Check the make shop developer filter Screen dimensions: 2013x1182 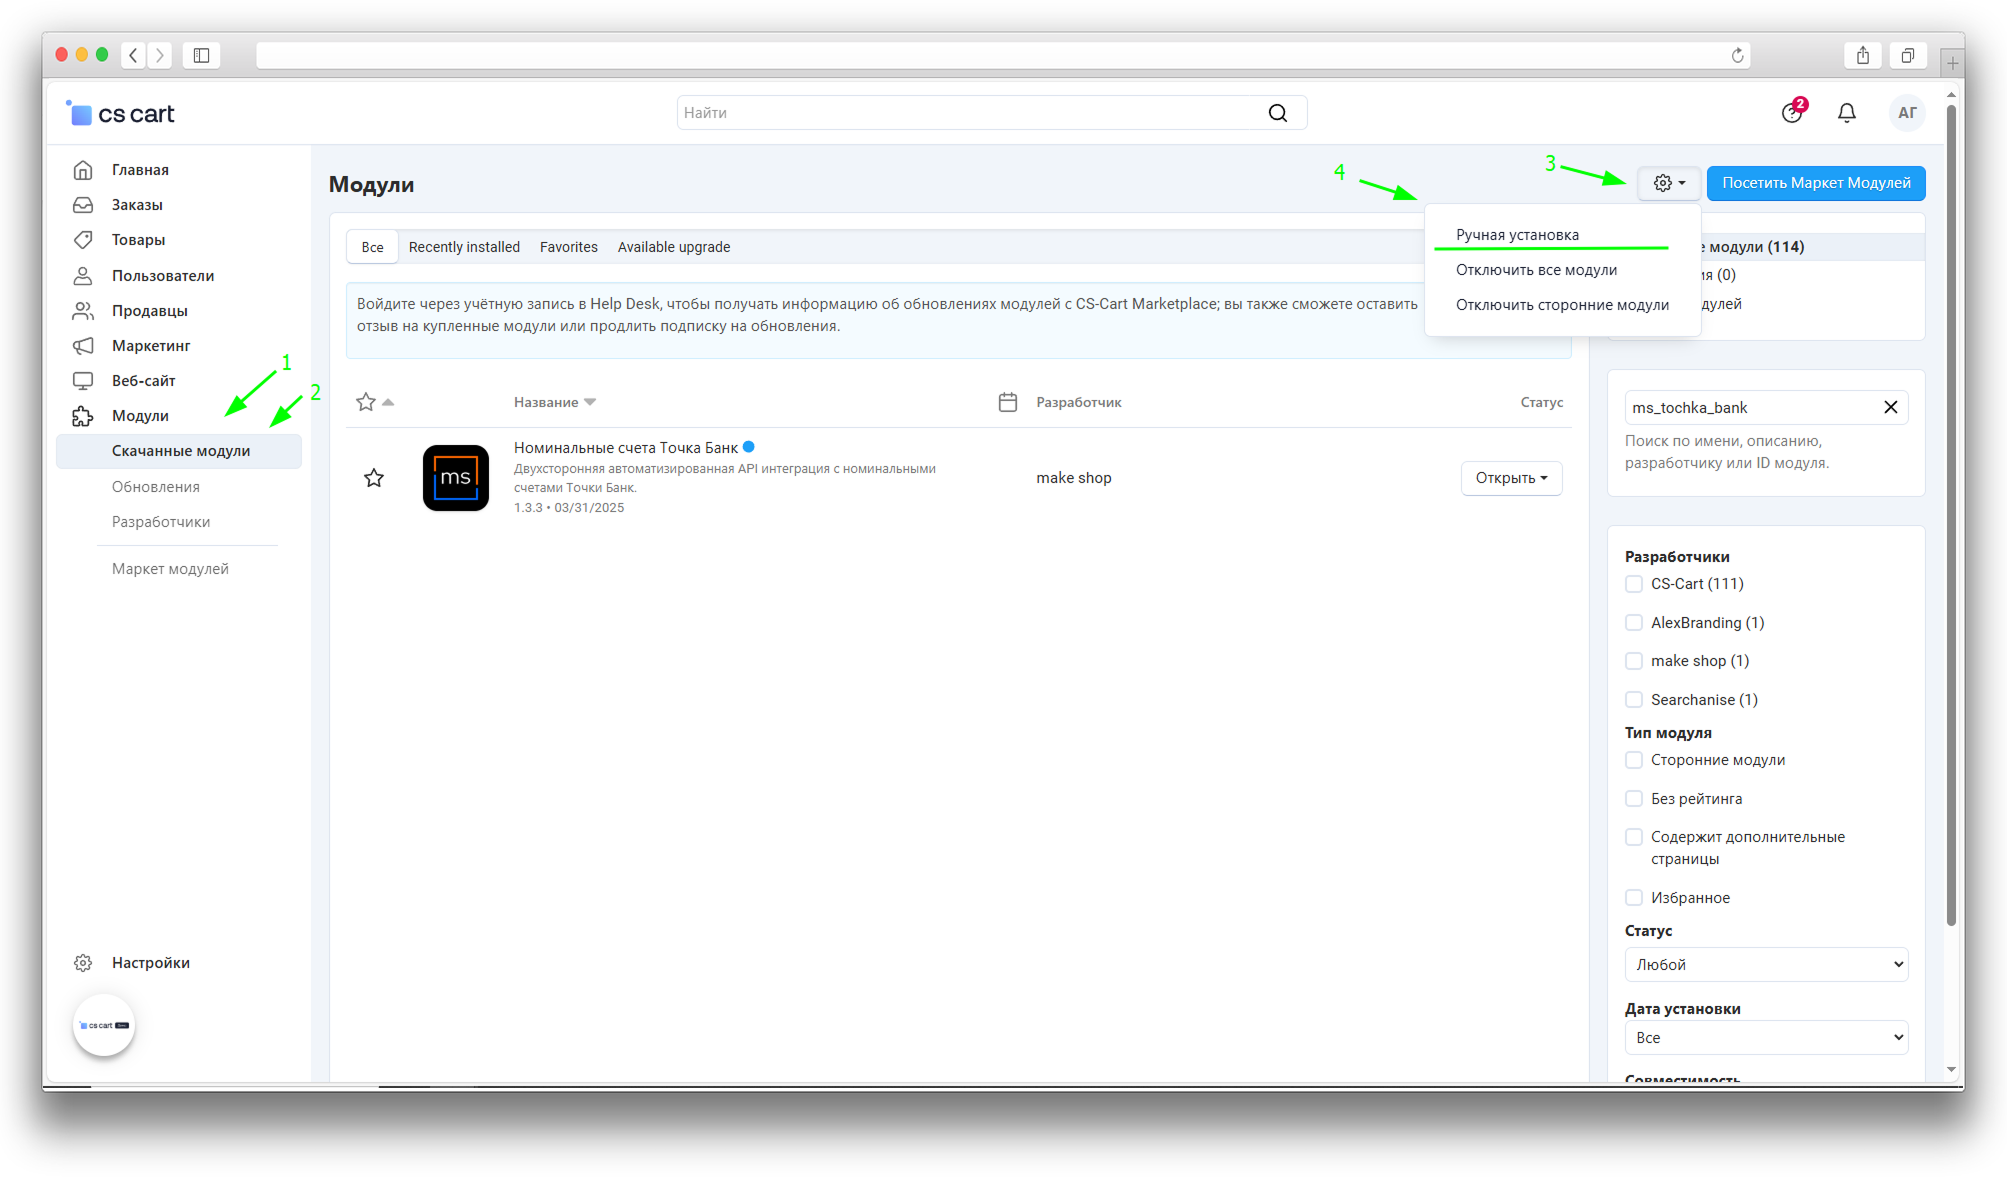[1634, 661]
